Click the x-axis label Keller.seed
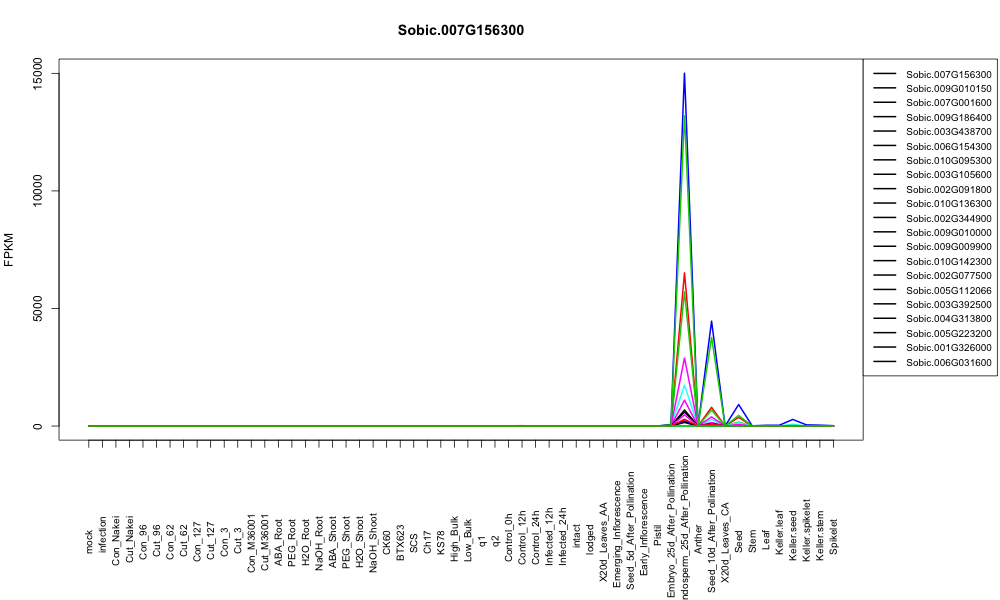This screenshot has height=600, width=1000. pyautogui.click(x=793, y=532)
